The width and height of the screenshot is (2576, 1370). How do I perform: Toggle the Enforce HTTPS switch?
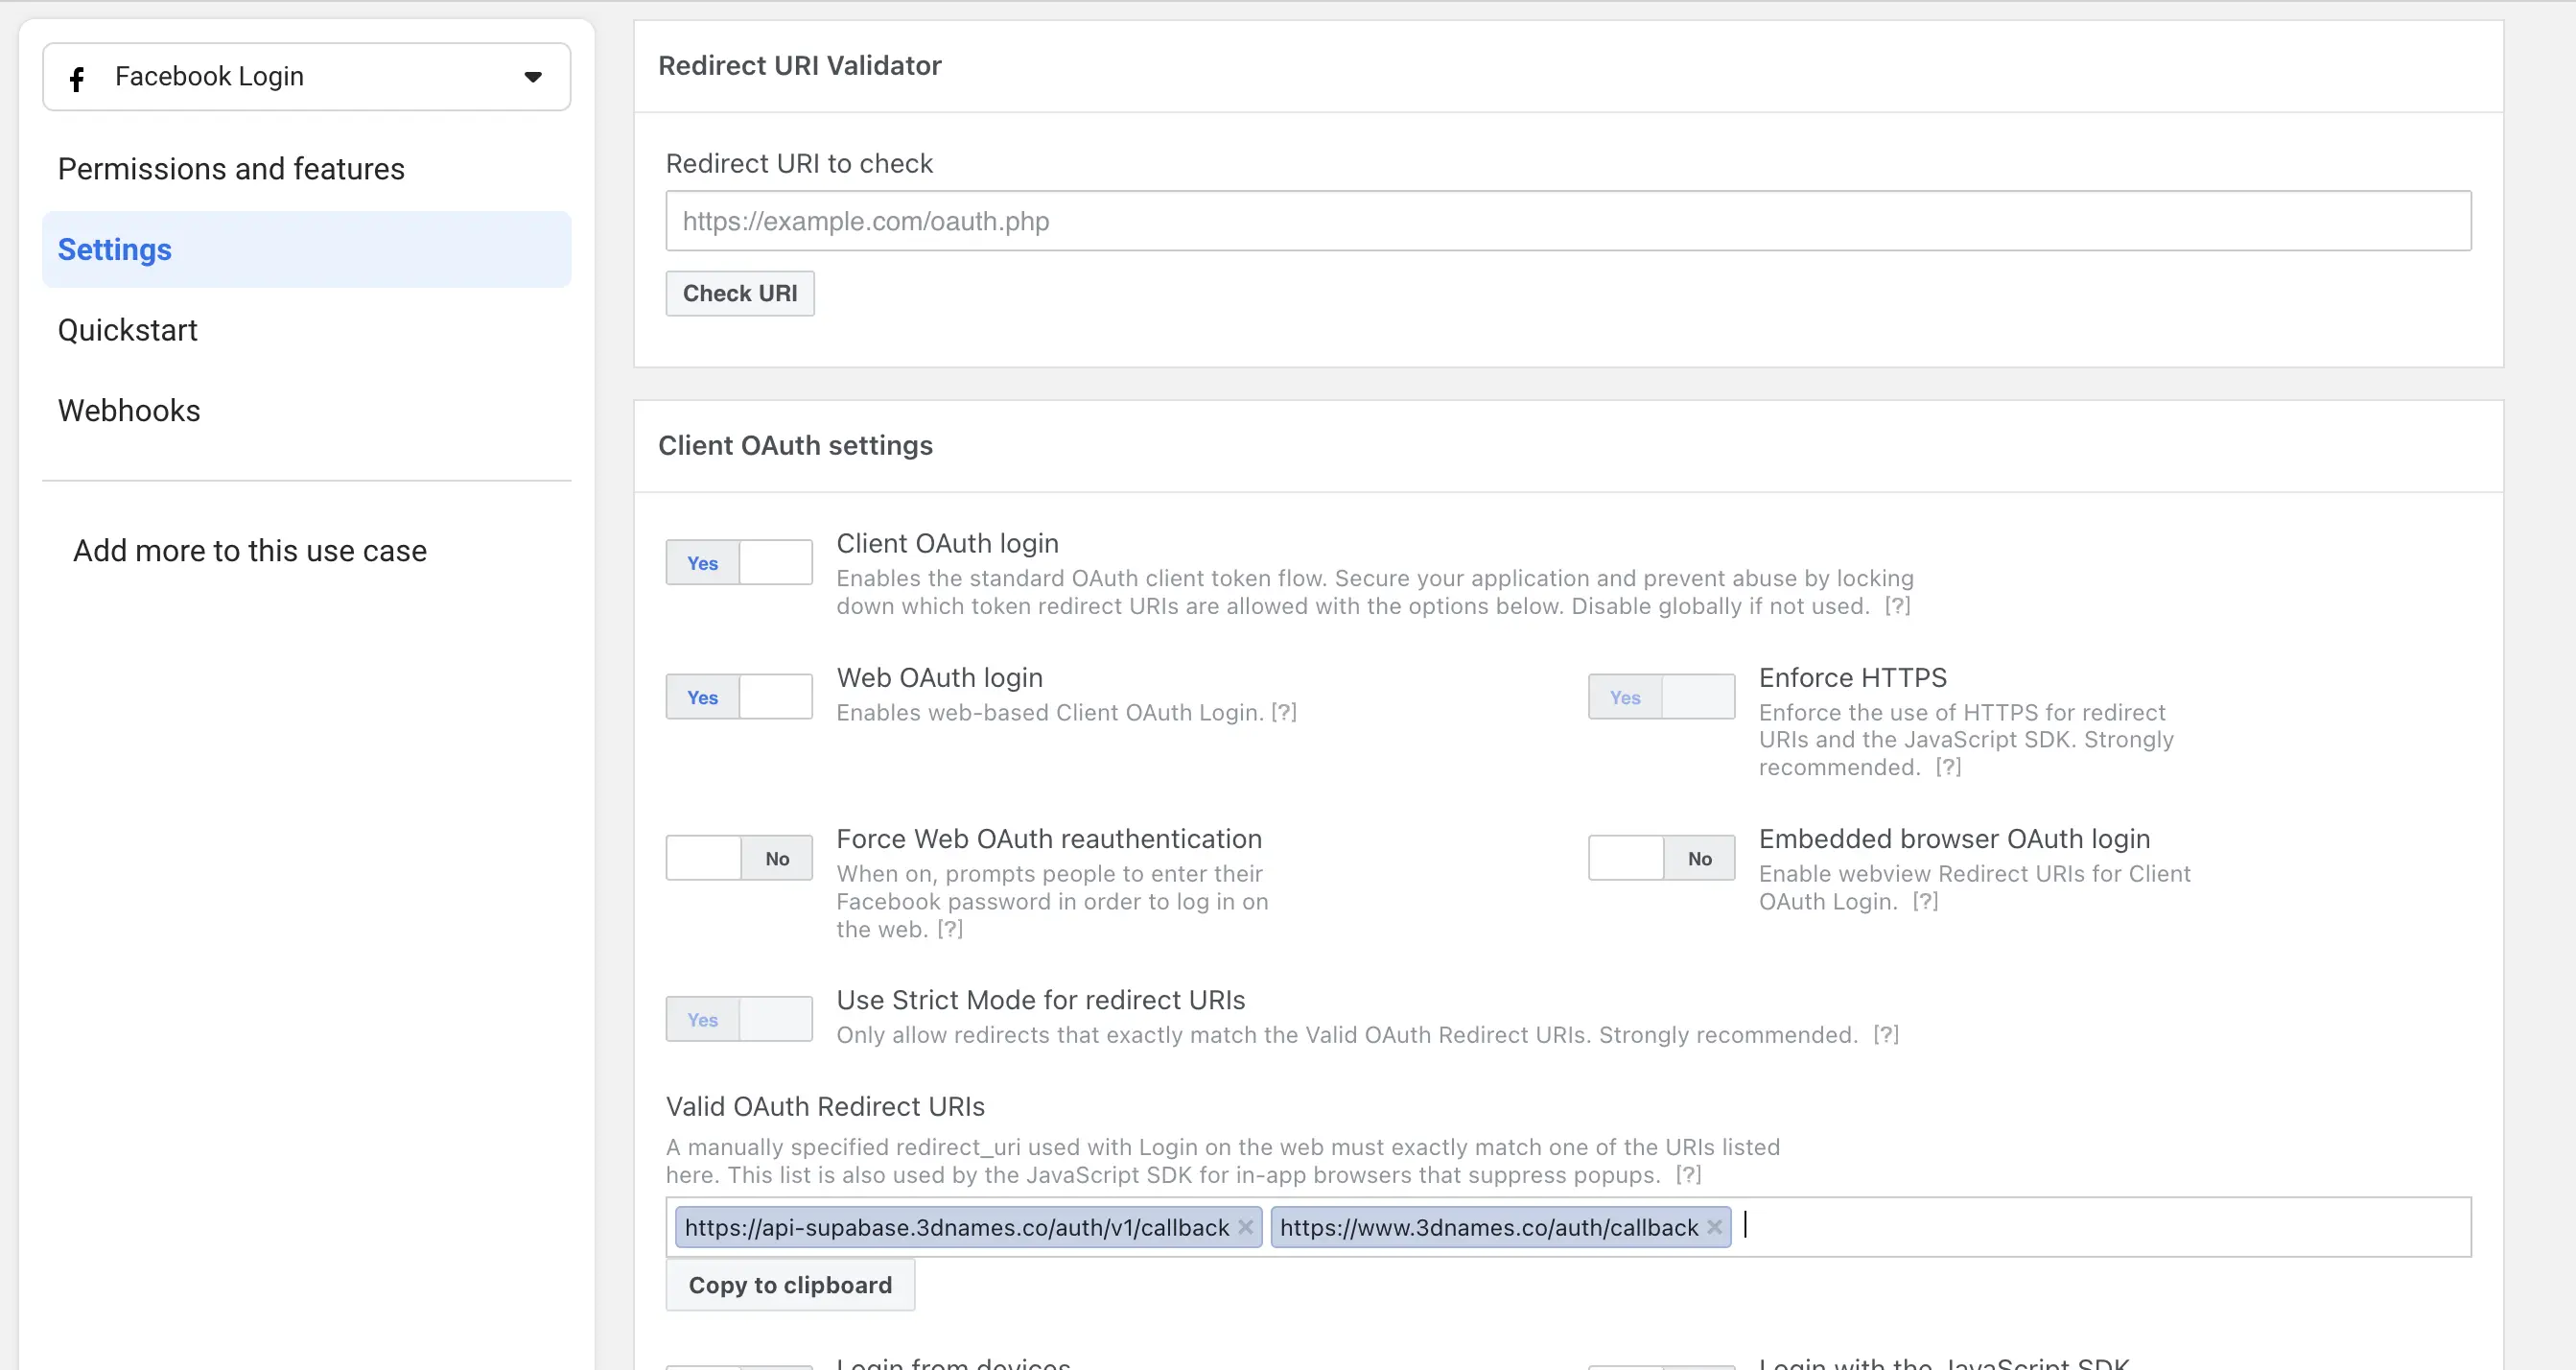1661,697
